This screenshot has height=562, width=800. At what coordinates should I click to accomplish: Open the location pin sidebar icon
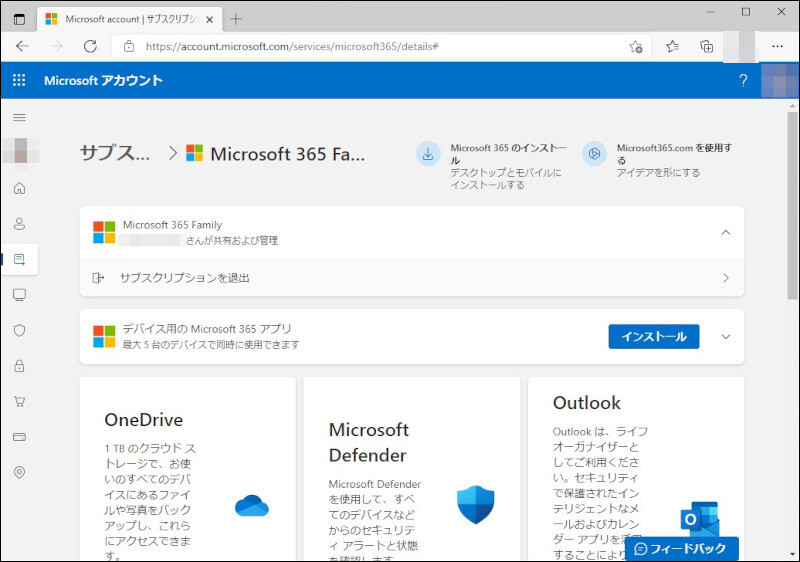coord(19,472)
